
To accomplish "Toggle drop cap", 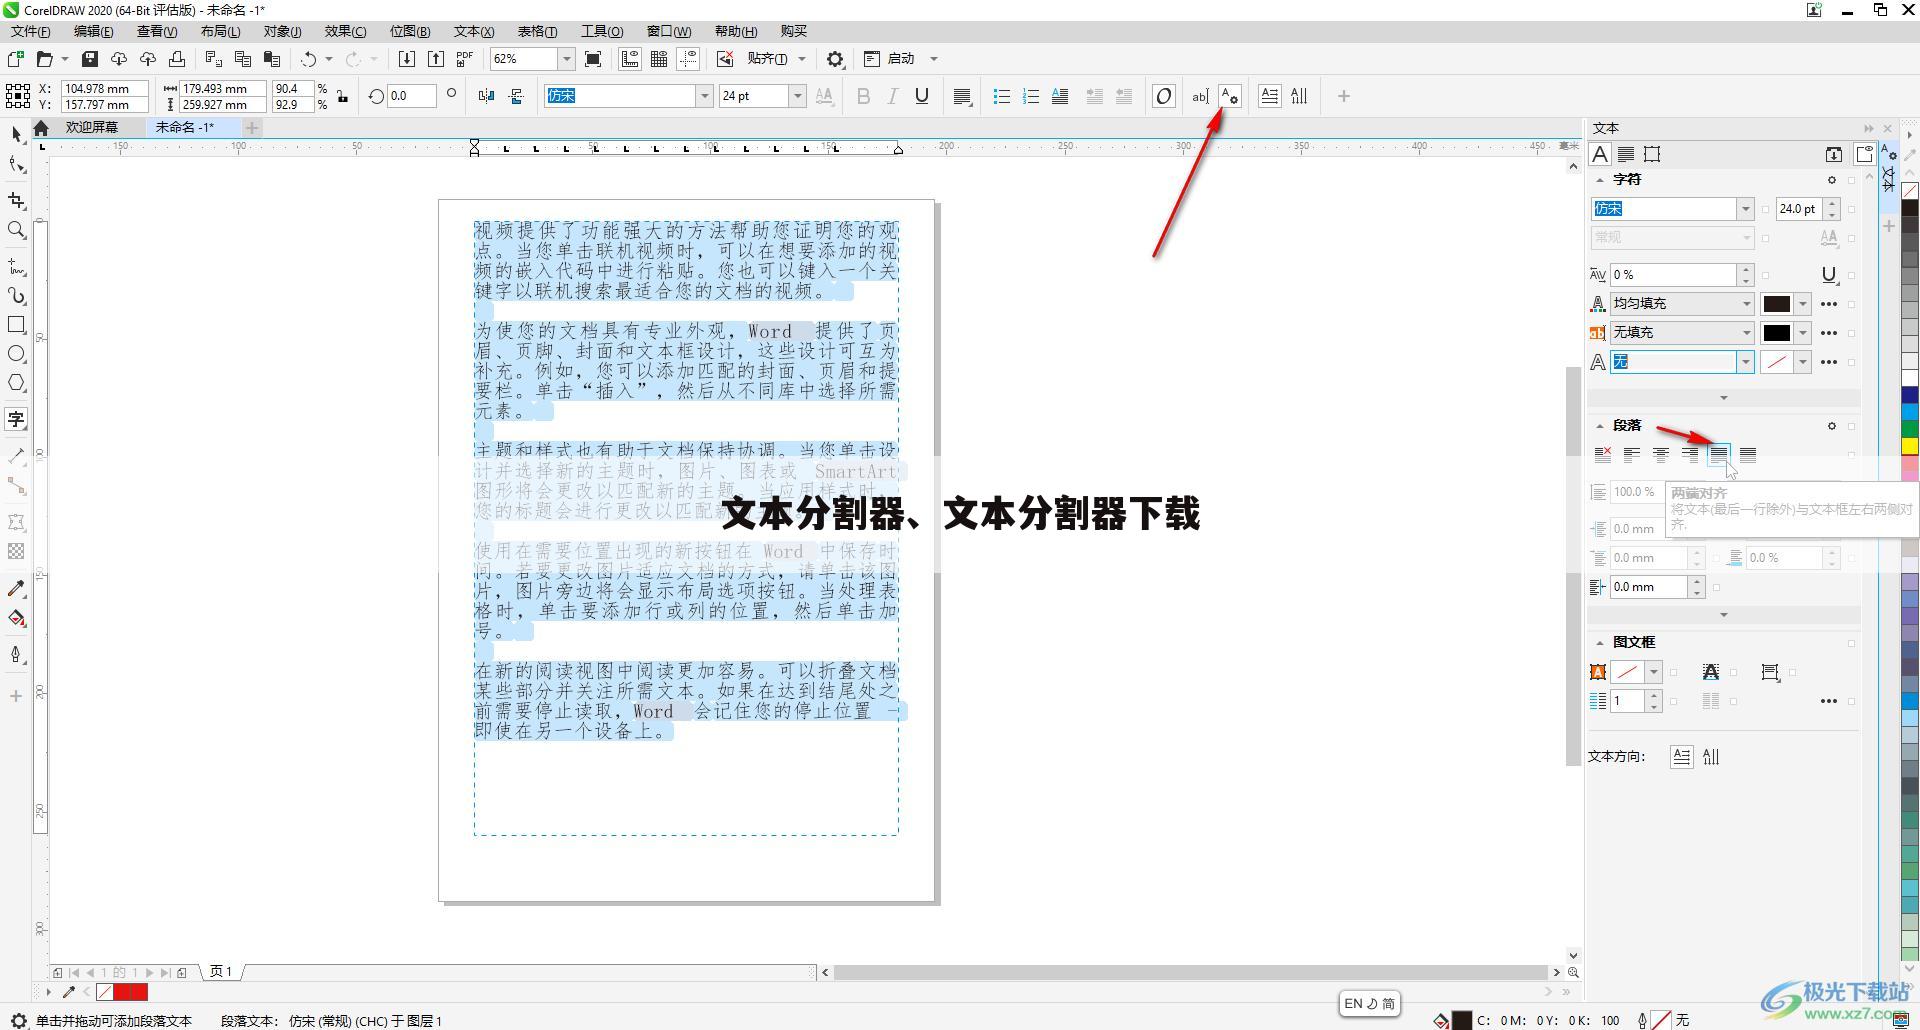I will point(1060,96).
